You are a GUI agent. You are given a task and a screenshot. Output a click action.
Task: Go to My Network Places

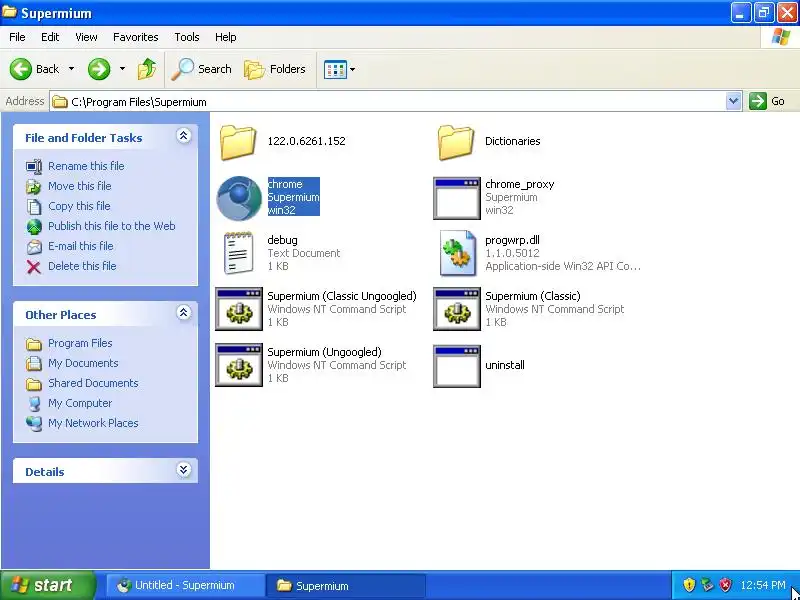[93, 423]
